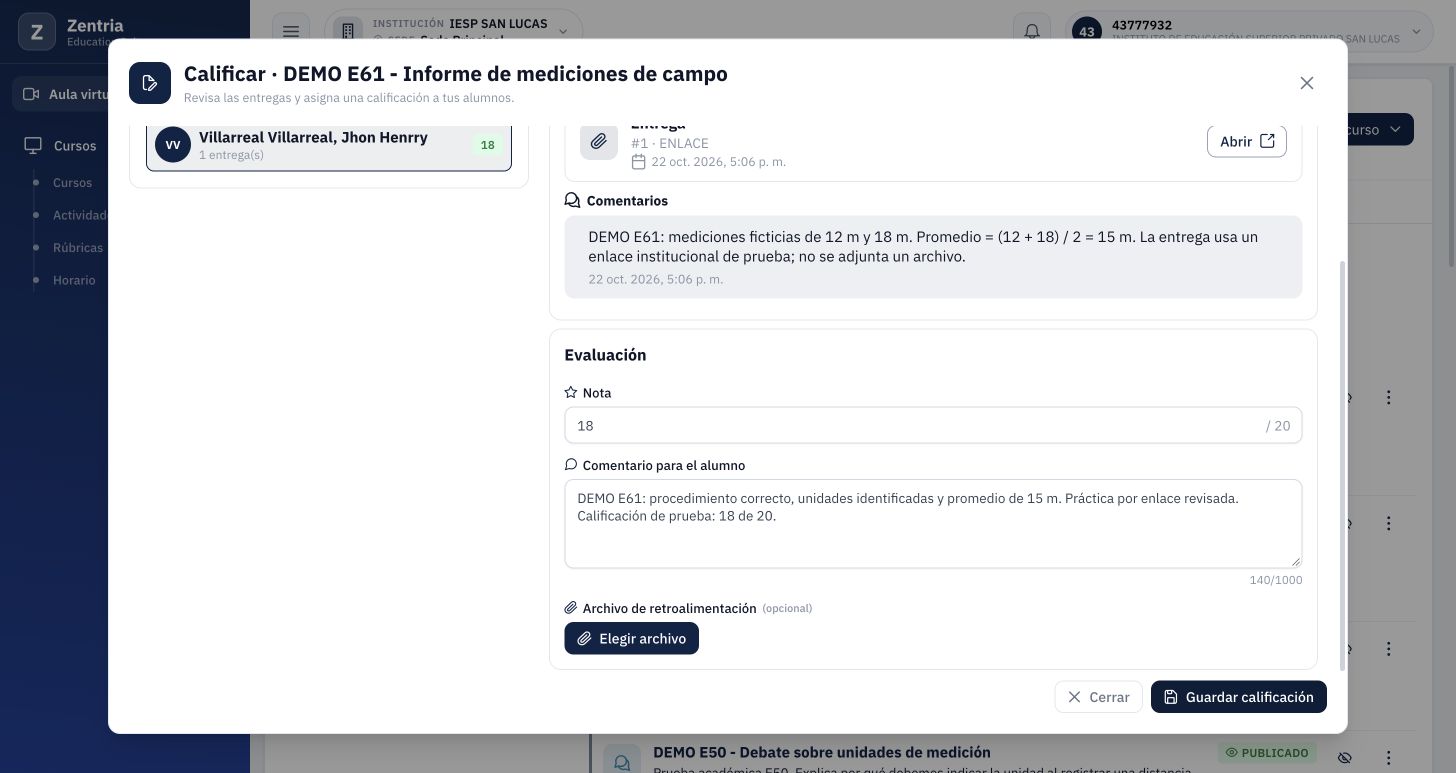Click the '140/1000' character counter
1456x773 pixels.
(x=1275, y=580)
